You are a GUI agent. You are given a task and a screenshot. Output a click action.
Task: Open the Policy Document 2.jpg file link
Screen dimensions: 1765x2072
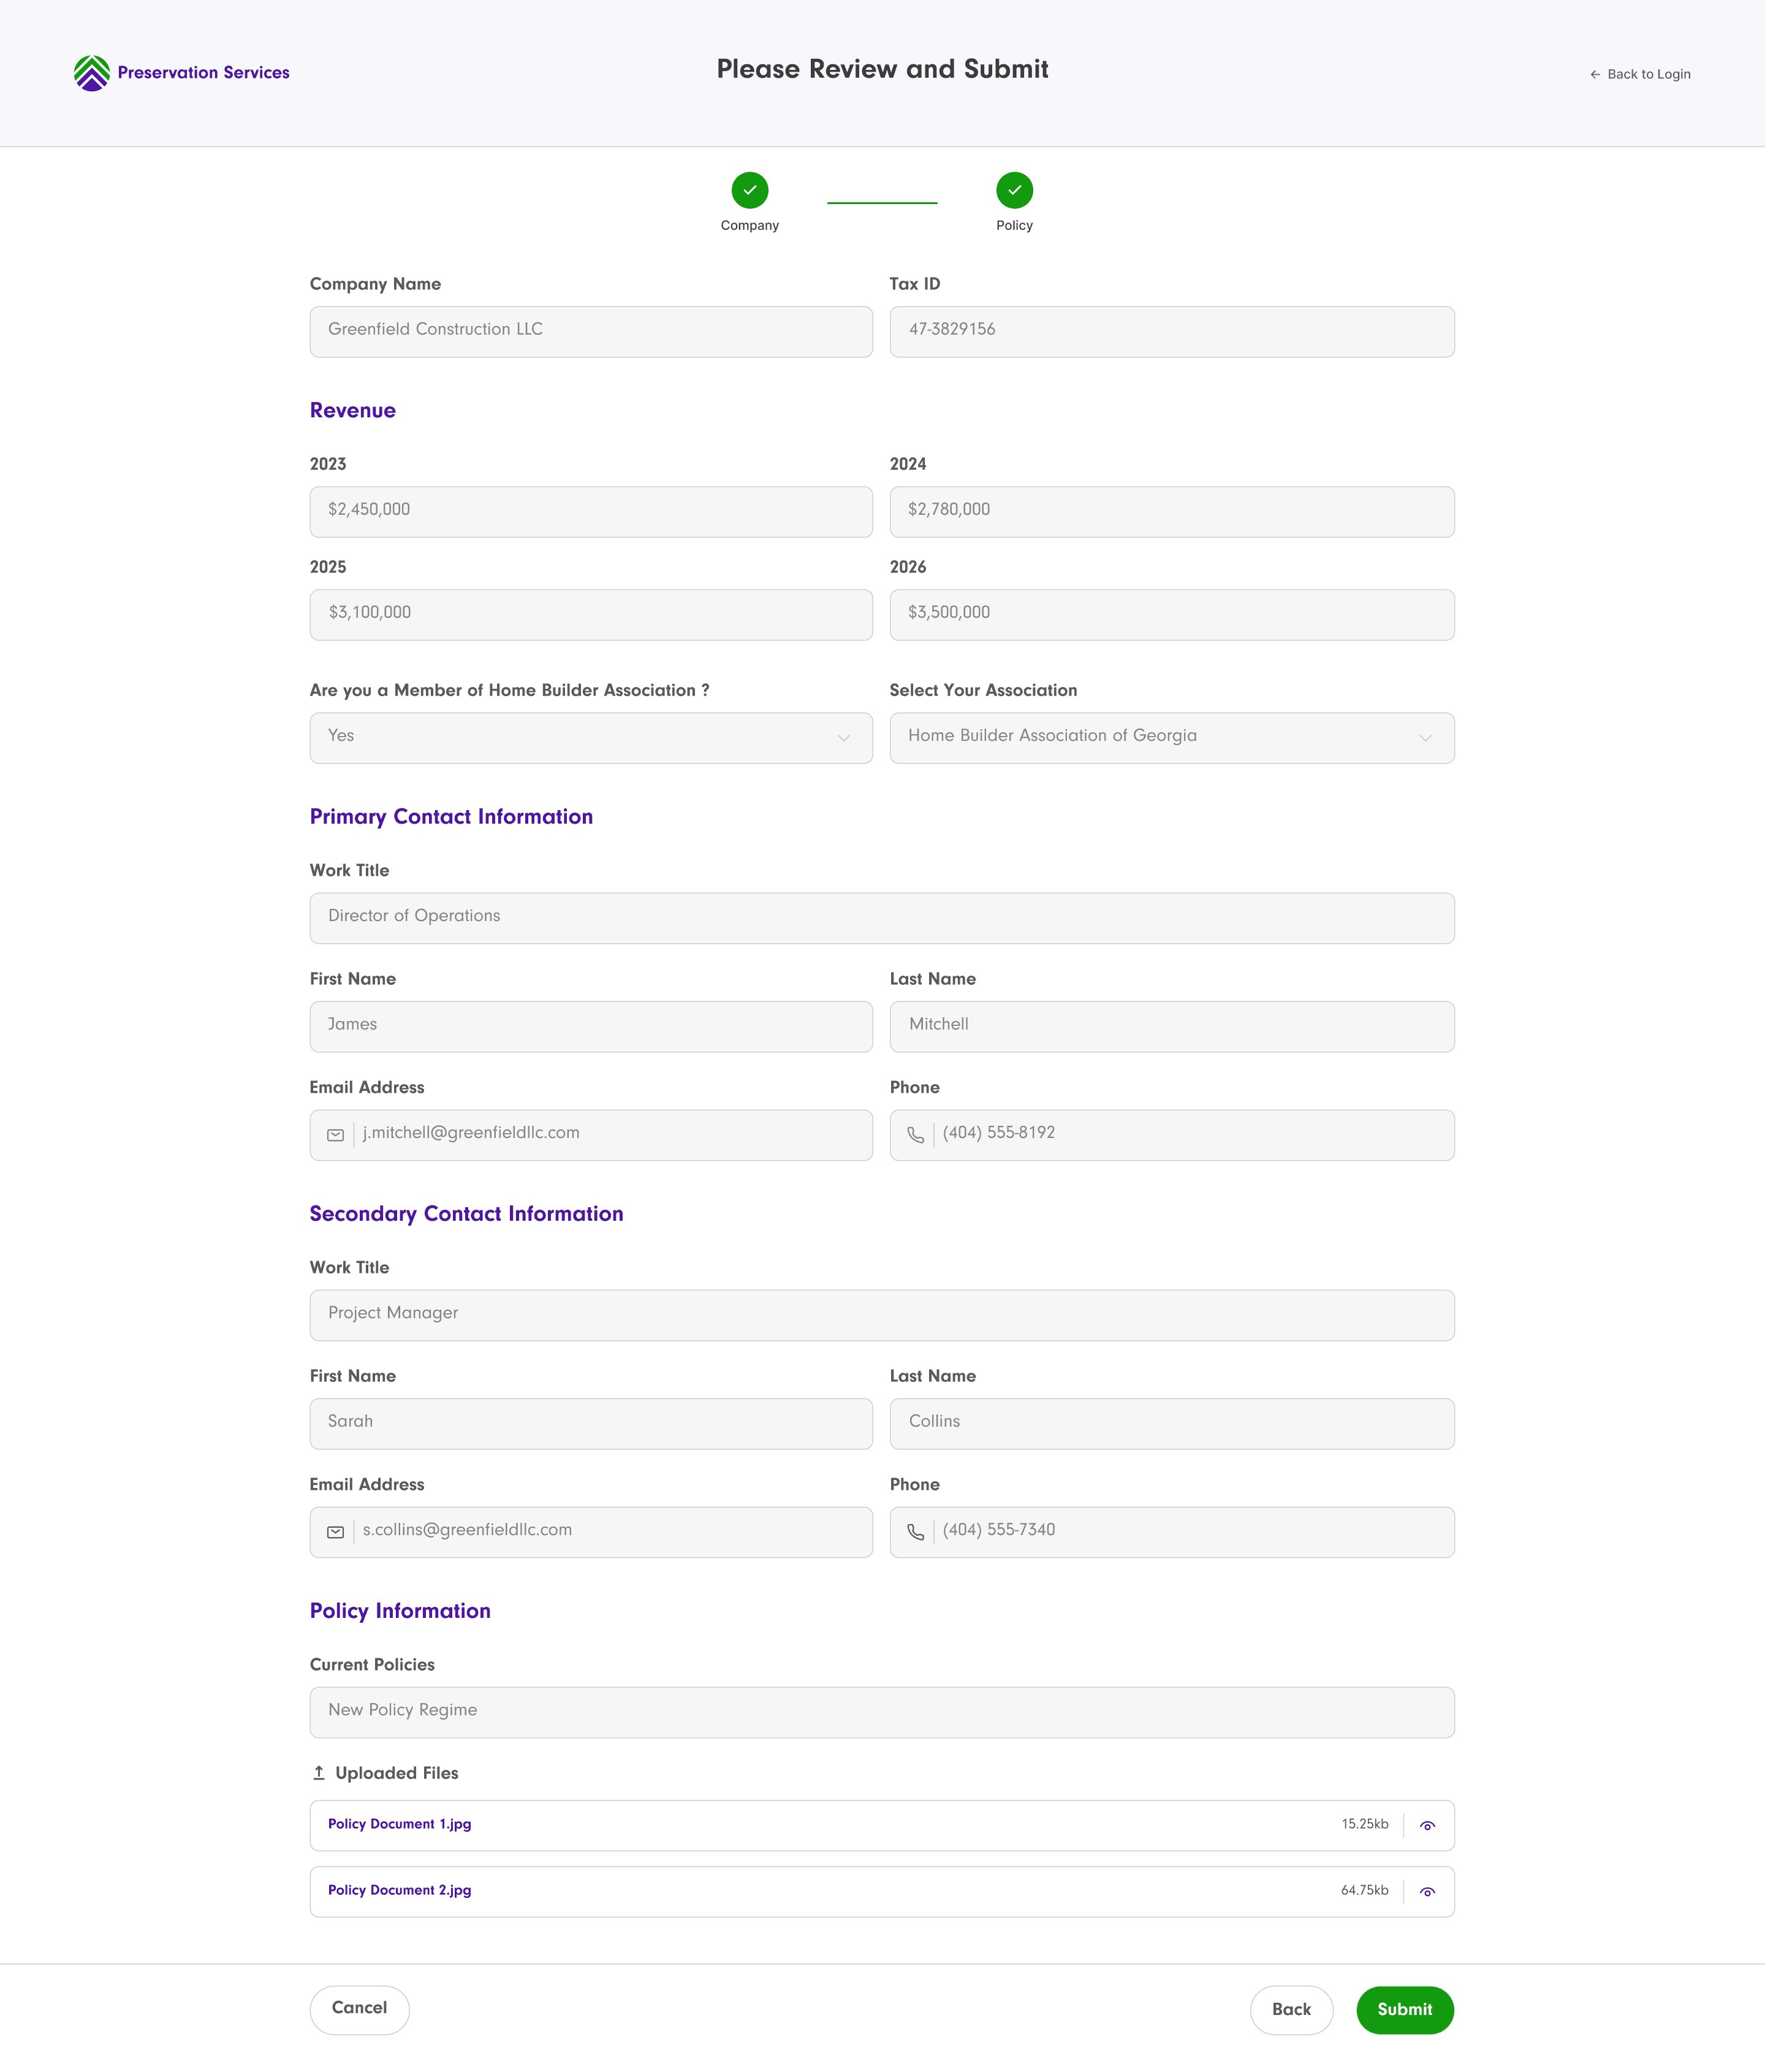(399, 1890)
